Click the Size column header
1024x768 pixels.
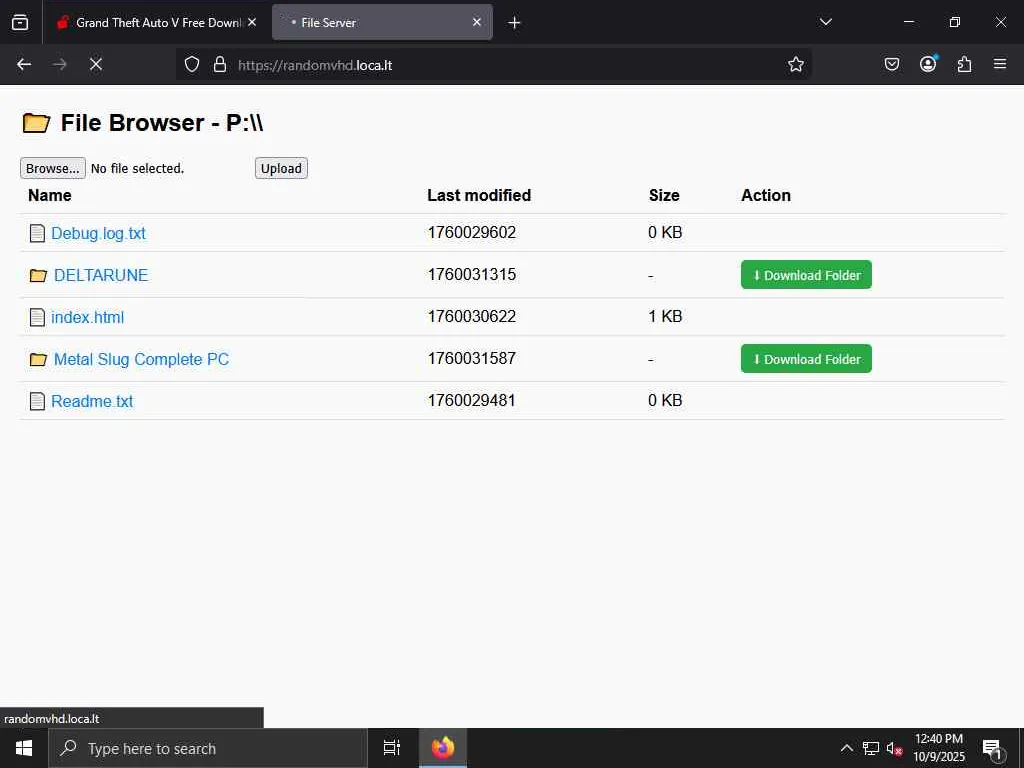pyautogui.click(x=664, y=195)
